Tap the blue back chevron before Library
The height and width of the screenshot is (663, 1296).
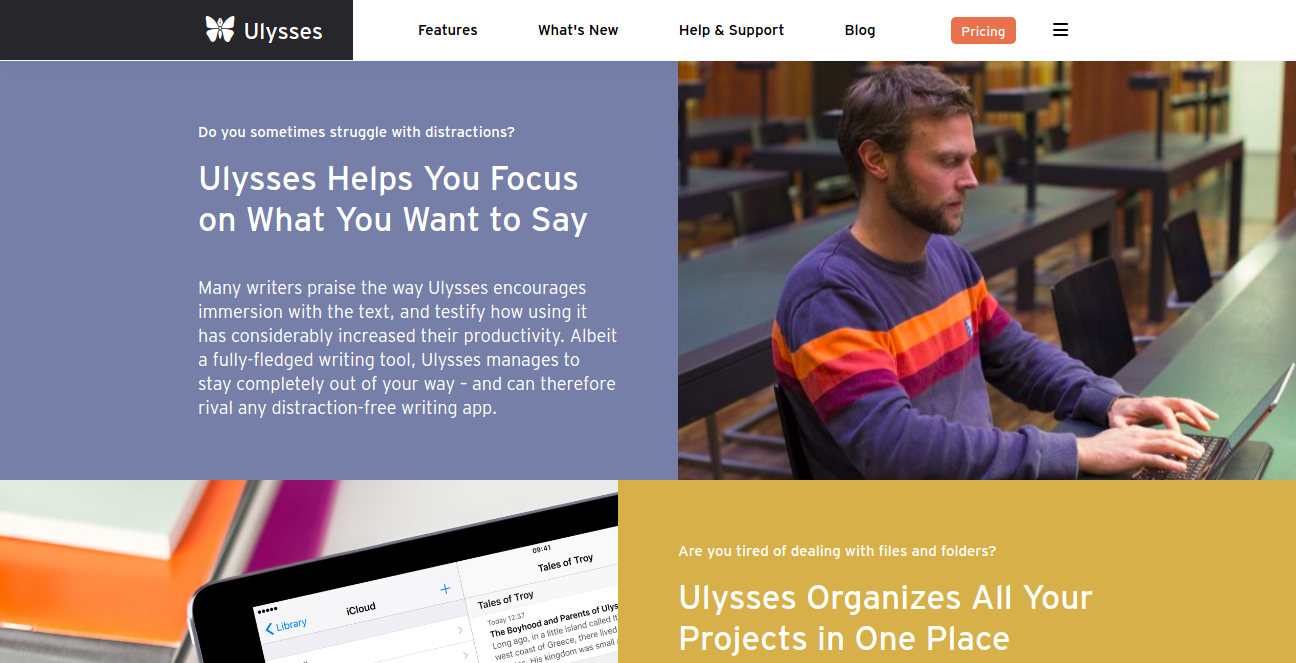[x=269, y=629]
